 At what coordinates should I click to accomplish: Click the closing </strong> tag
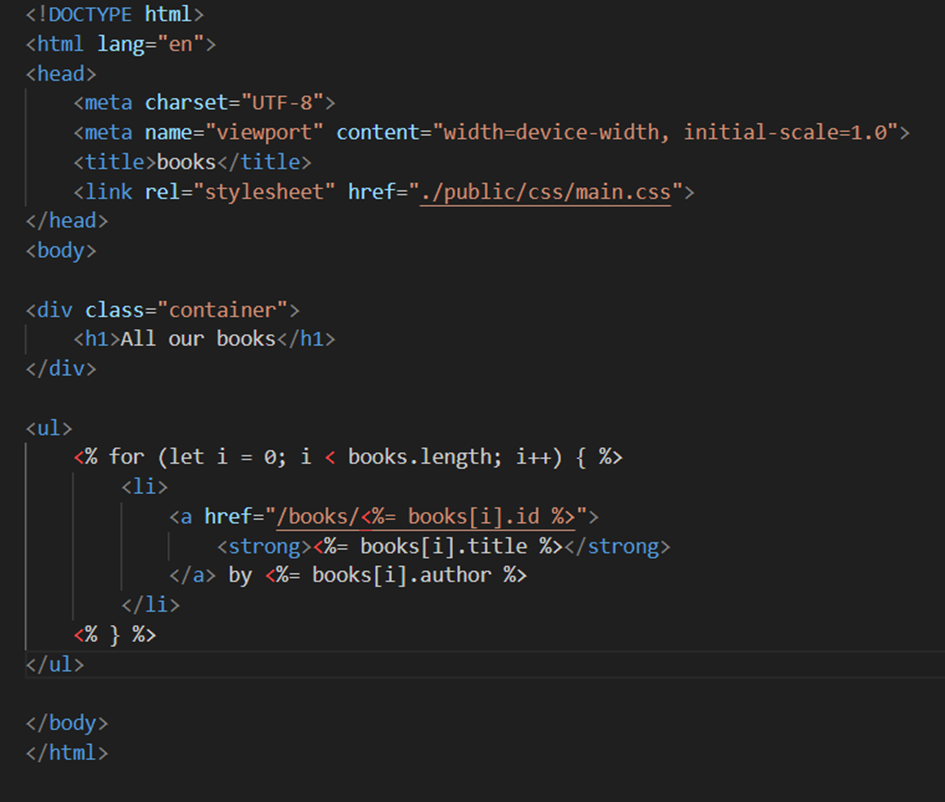pos(617,546)
